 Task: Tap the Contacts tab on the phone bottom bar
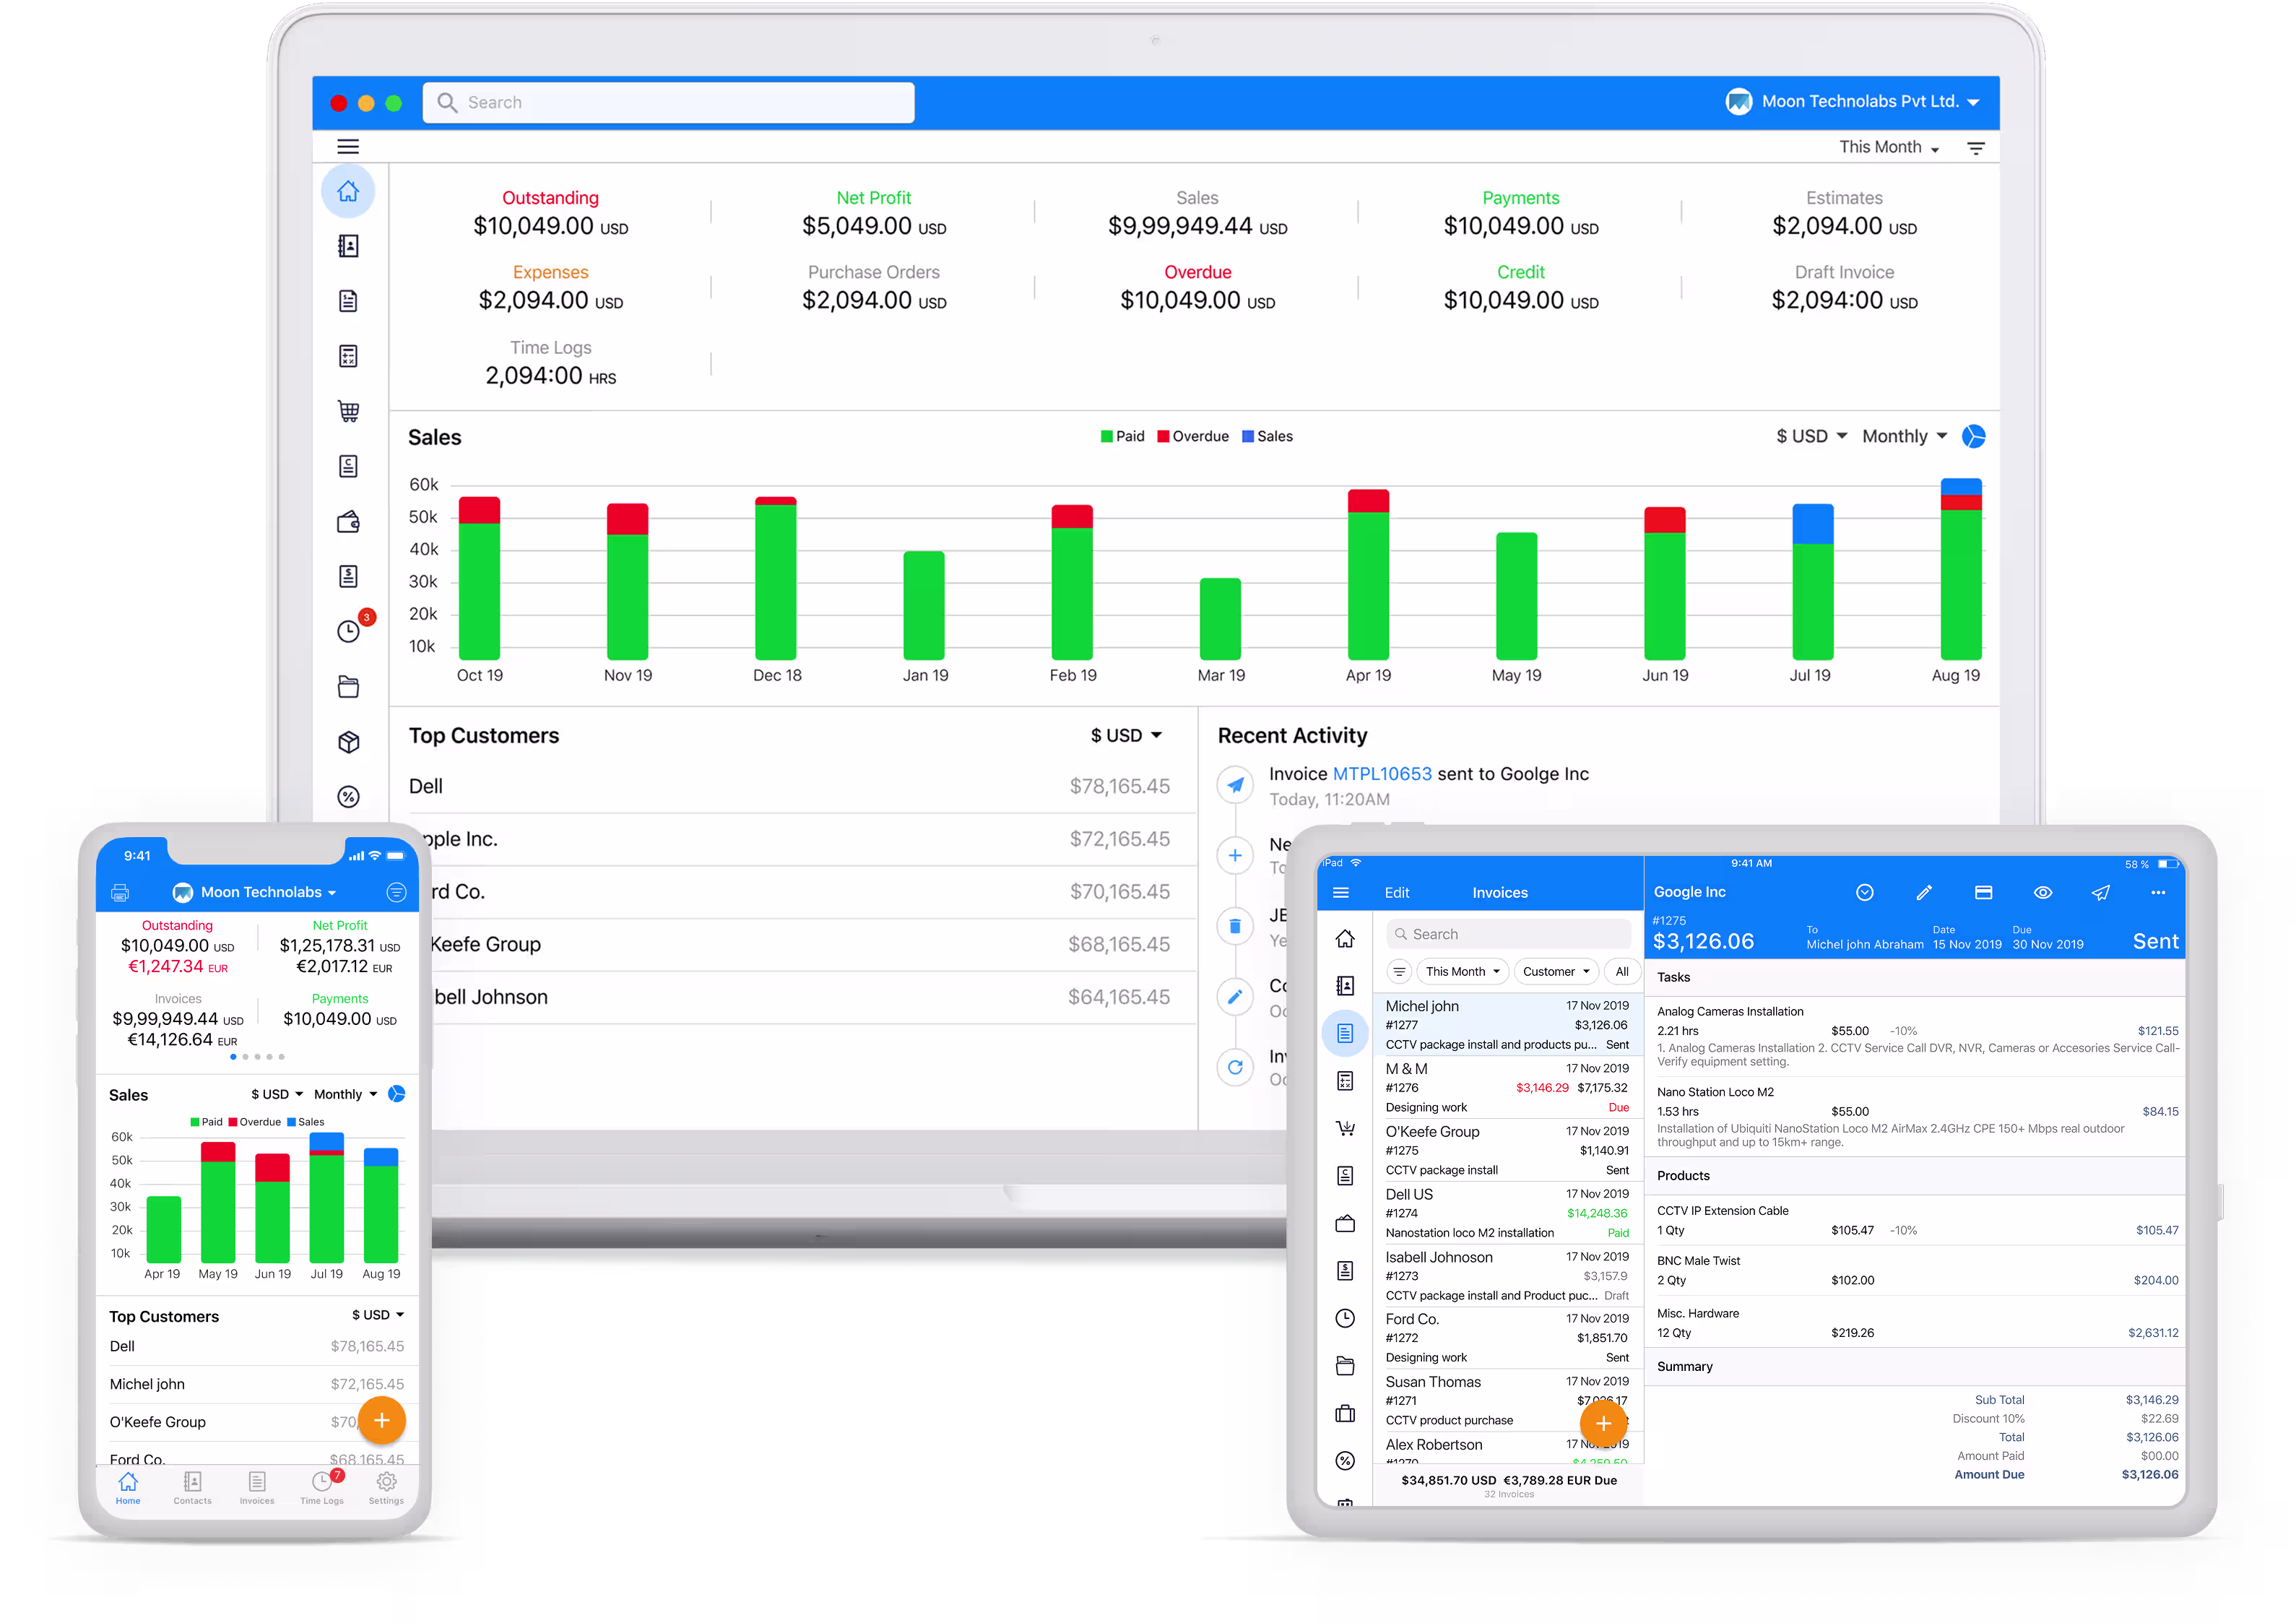coord(192,1488)
